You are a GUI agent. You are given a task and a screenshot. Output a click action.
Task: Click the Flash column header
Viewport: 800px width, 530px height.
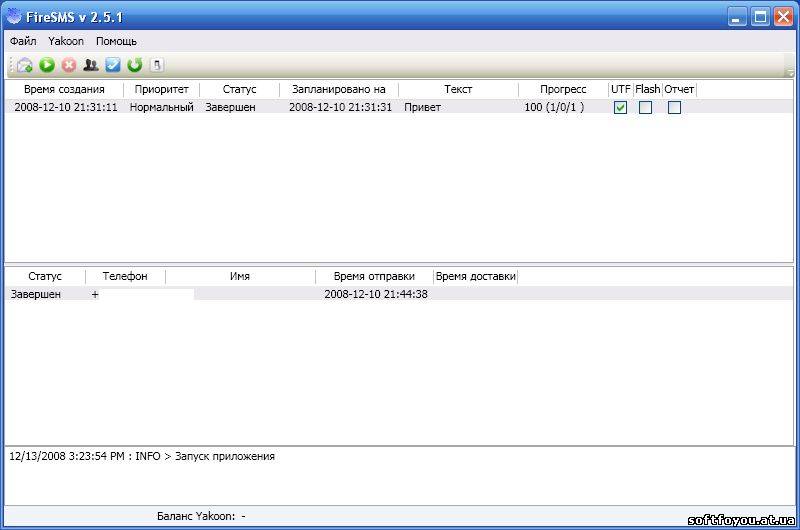(x=647, y=89)
